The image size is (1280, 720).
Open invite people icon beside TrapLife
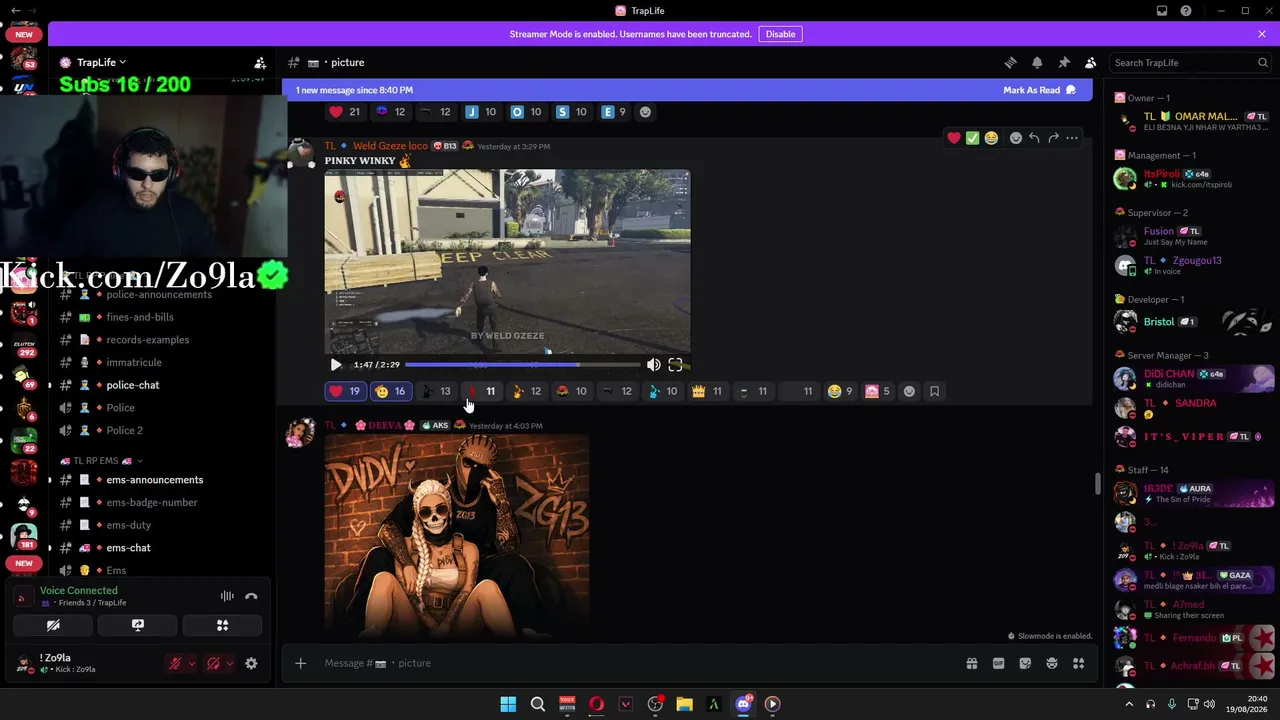(x=260, y=62)
